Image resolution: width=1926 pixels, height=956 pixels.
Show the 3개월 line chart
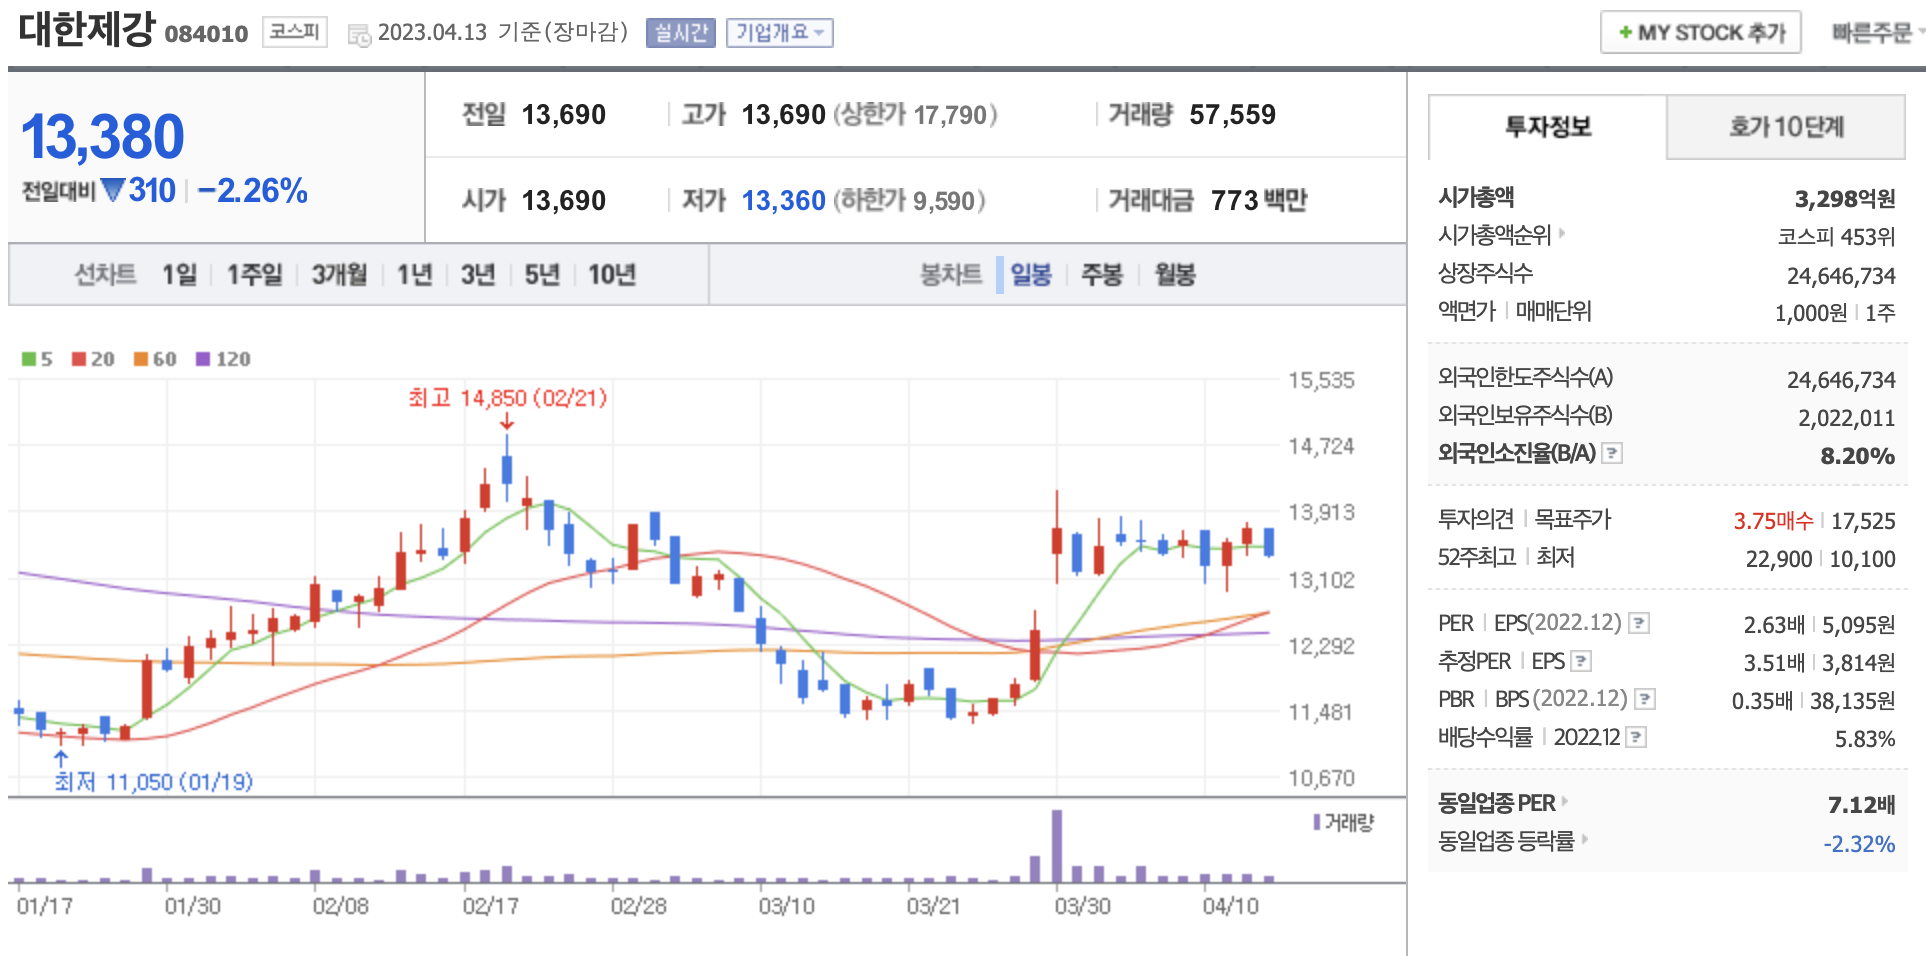point(339,275)
